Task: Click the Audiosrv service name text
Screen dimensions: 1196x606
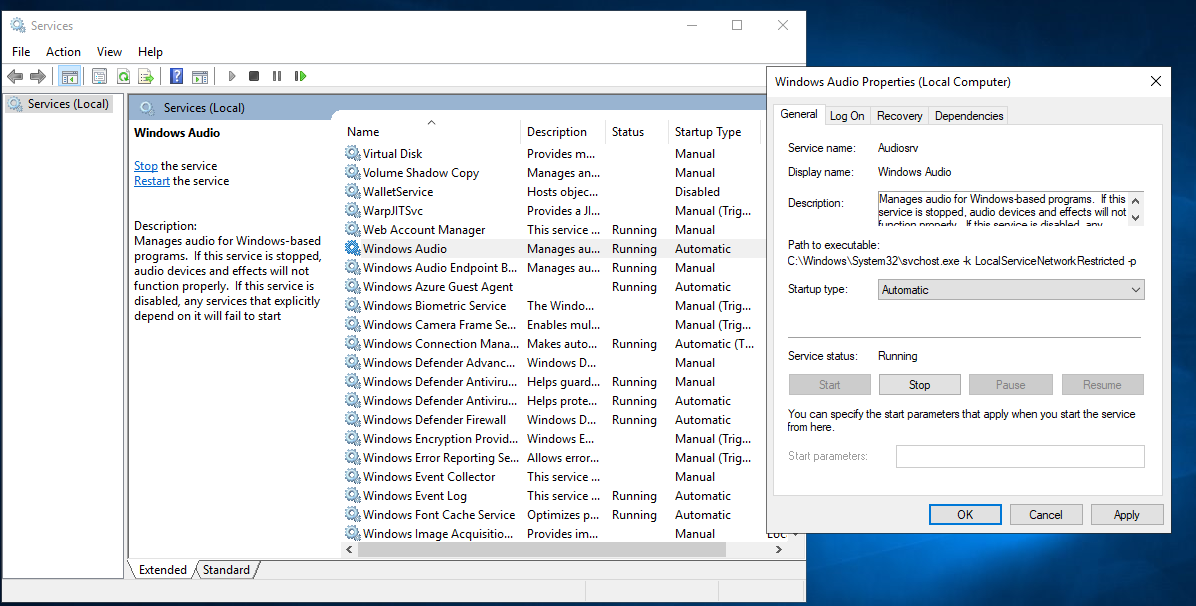Action: click(x=898, y=148)
